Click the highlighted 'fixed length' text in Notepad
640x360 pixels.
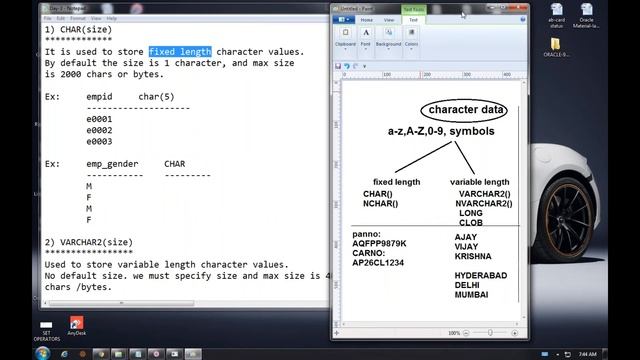(180, 52)
